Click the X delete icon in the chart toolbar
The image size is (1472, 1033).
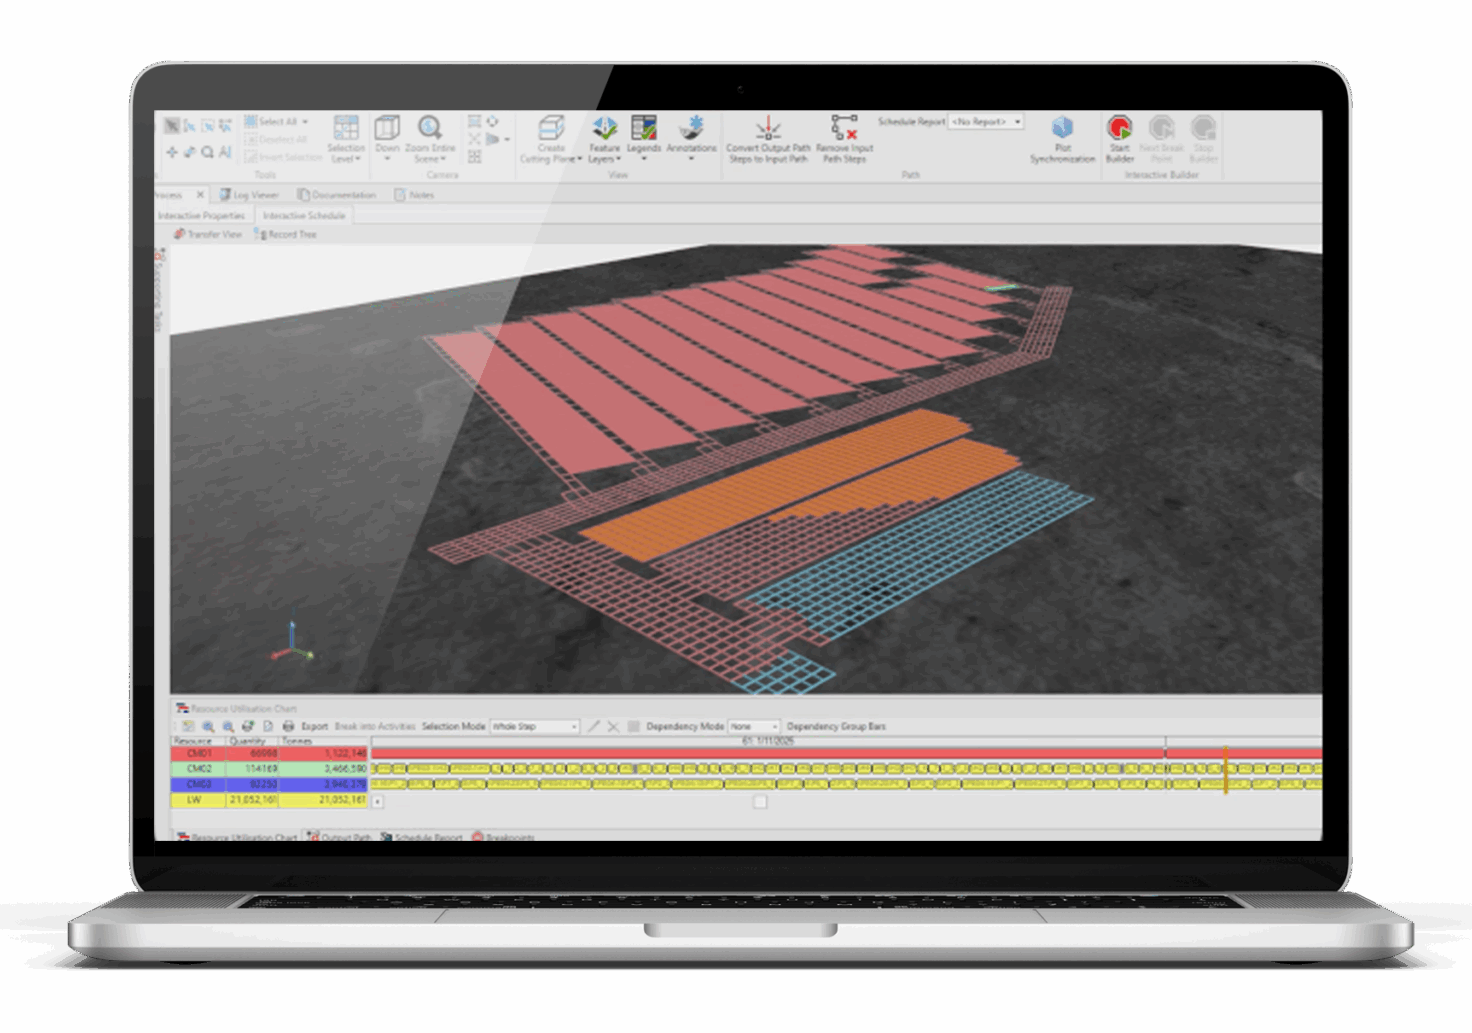tap(613, 727)
